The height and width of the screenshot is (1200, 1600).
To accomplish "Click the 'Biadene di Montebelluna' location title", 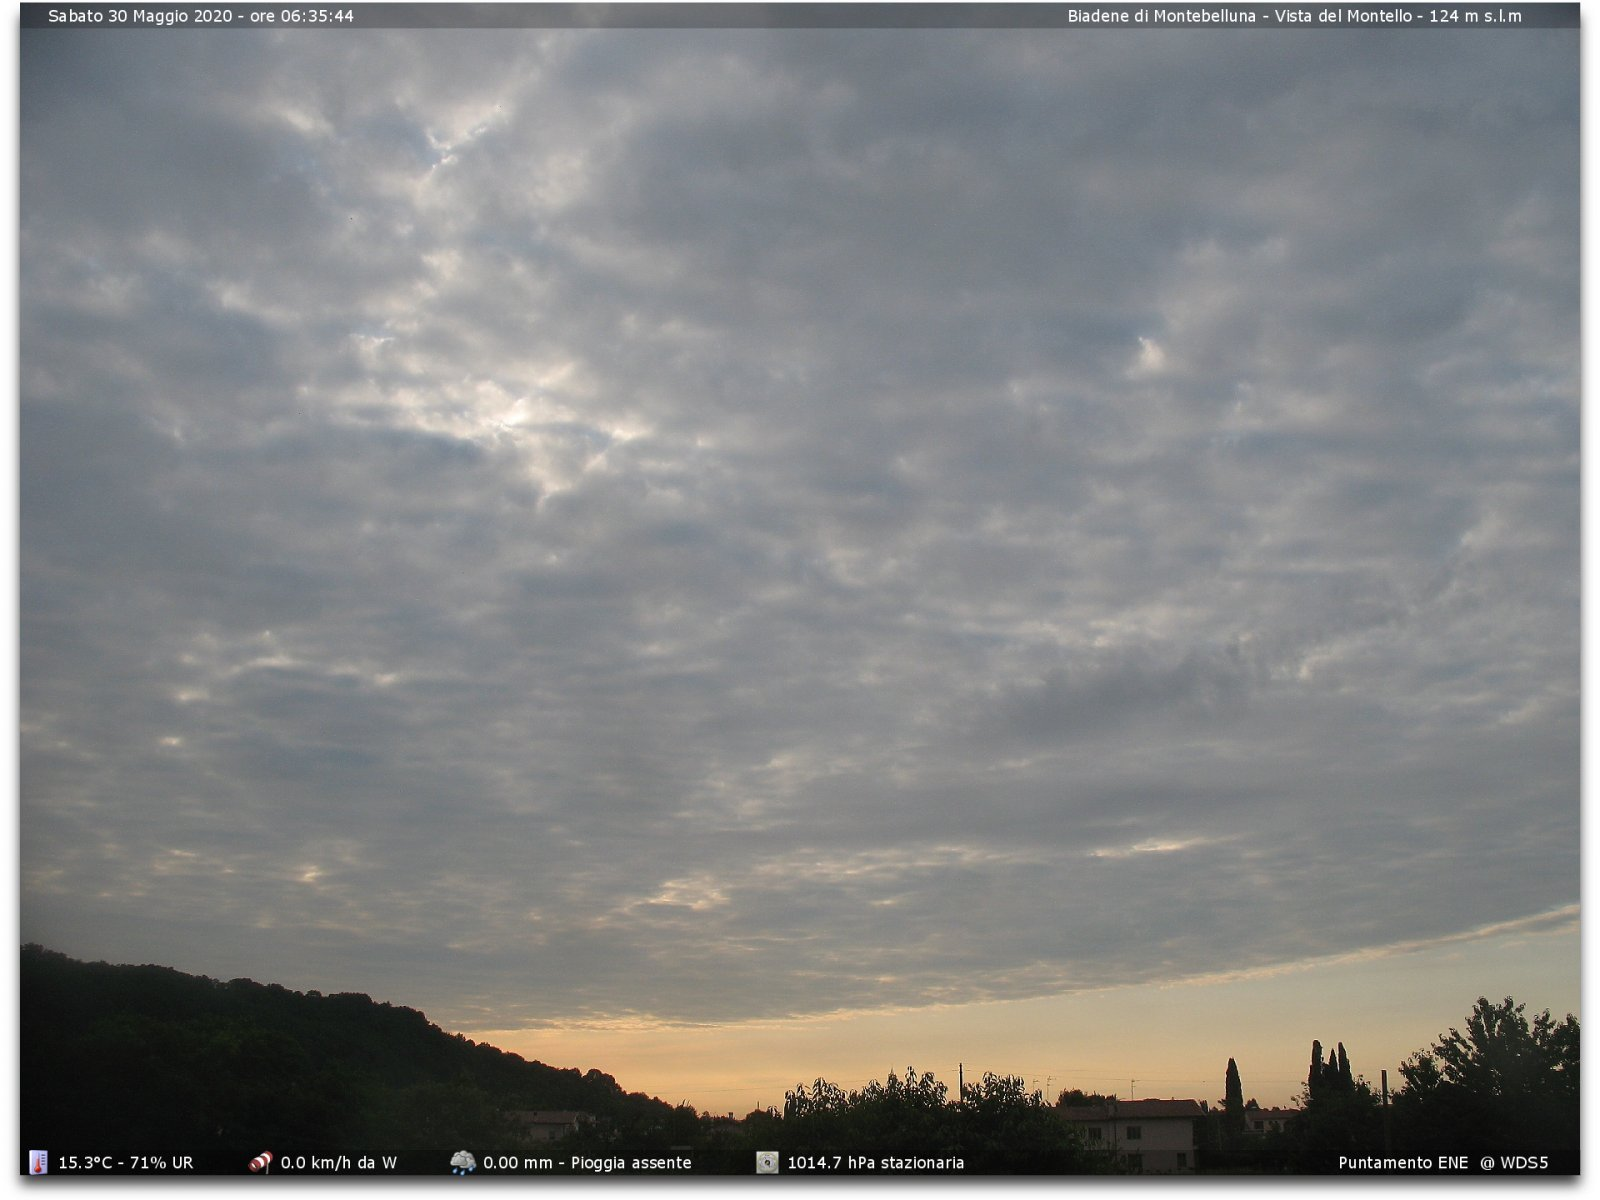I will pyautogui.click(x=1161, y=16).
